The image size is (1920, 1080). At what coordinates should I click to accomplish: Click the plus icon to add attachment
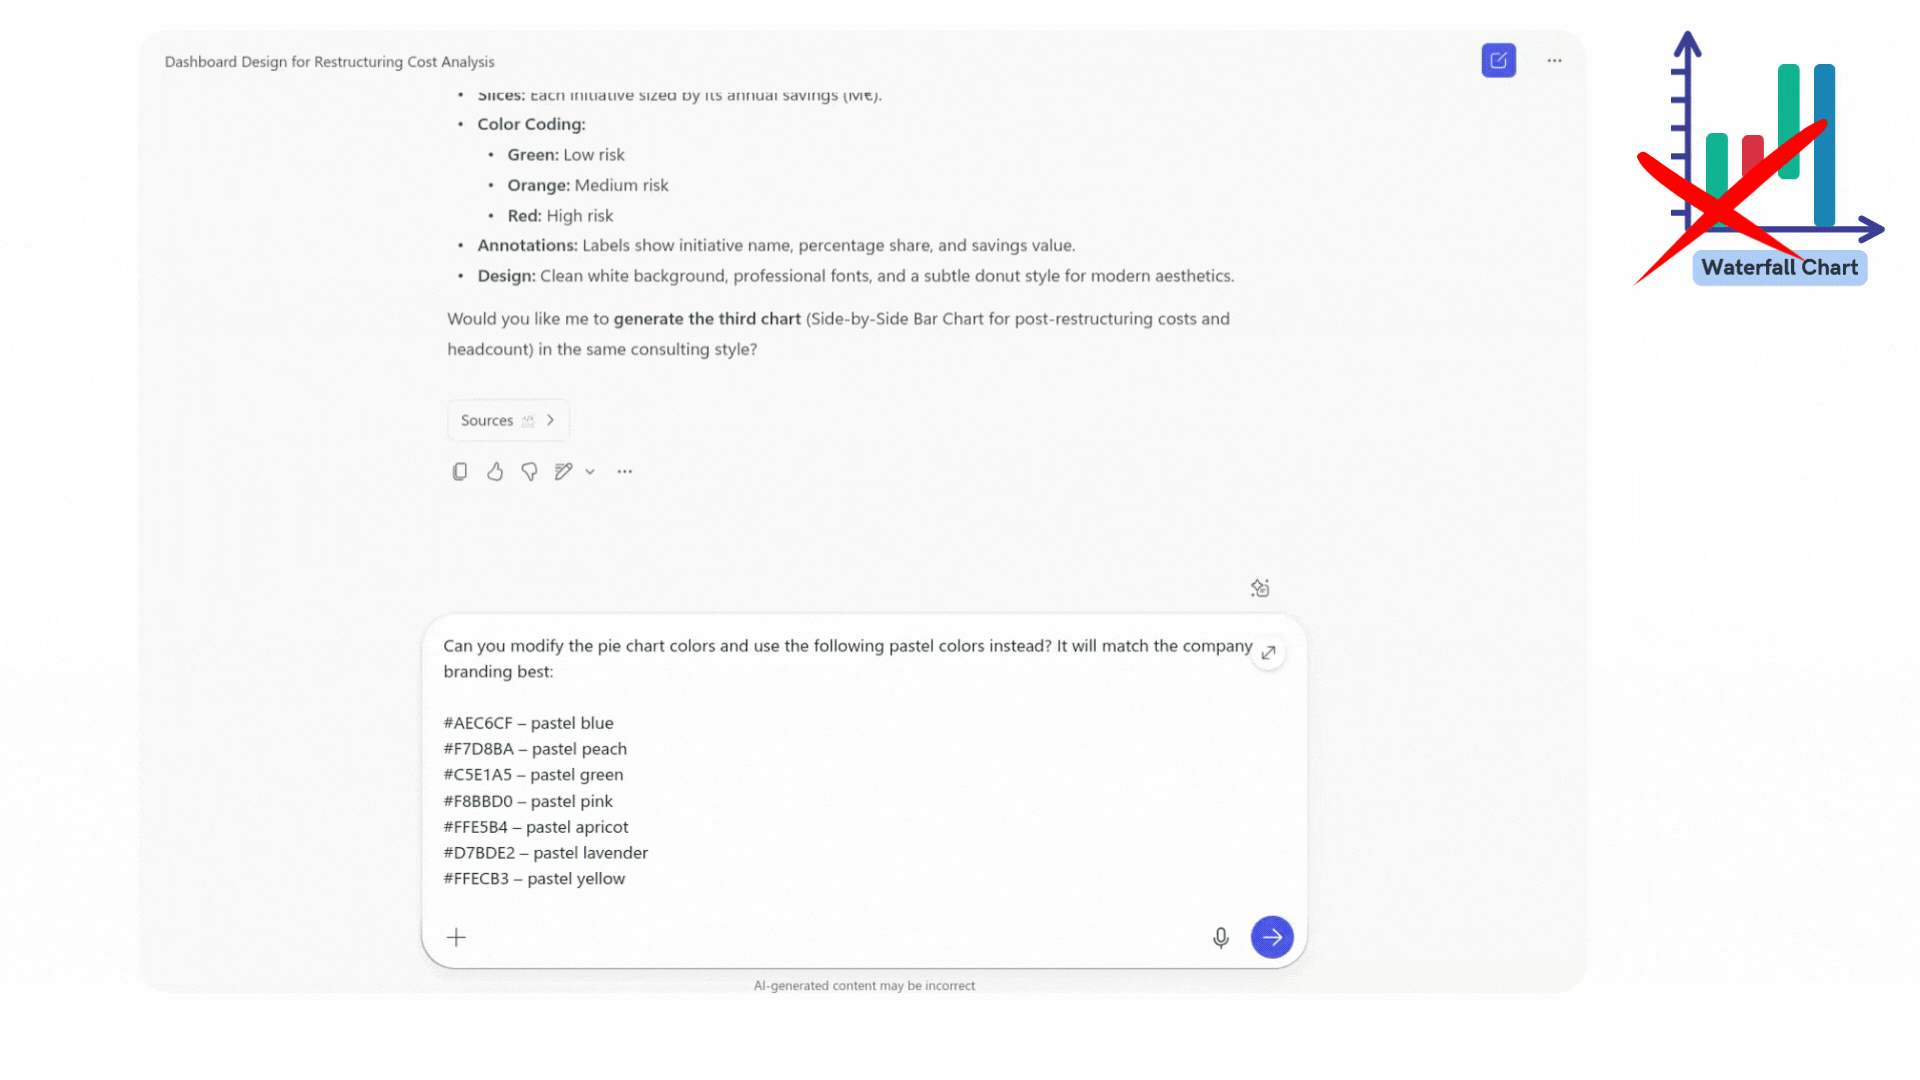[x=456, y=937]
